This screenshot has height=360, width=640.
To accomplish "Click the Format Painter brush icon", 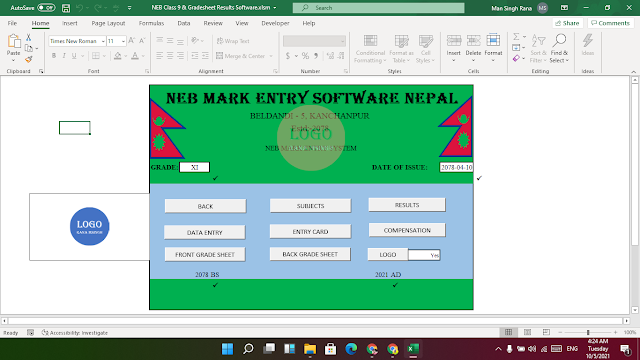I will tap(29, 59).
